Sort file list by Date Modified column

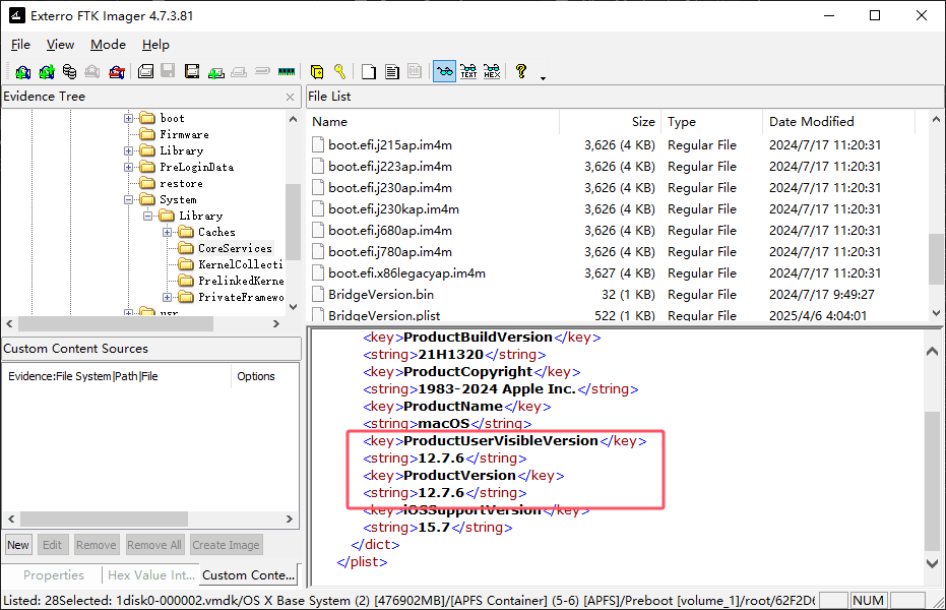[839, 122]
